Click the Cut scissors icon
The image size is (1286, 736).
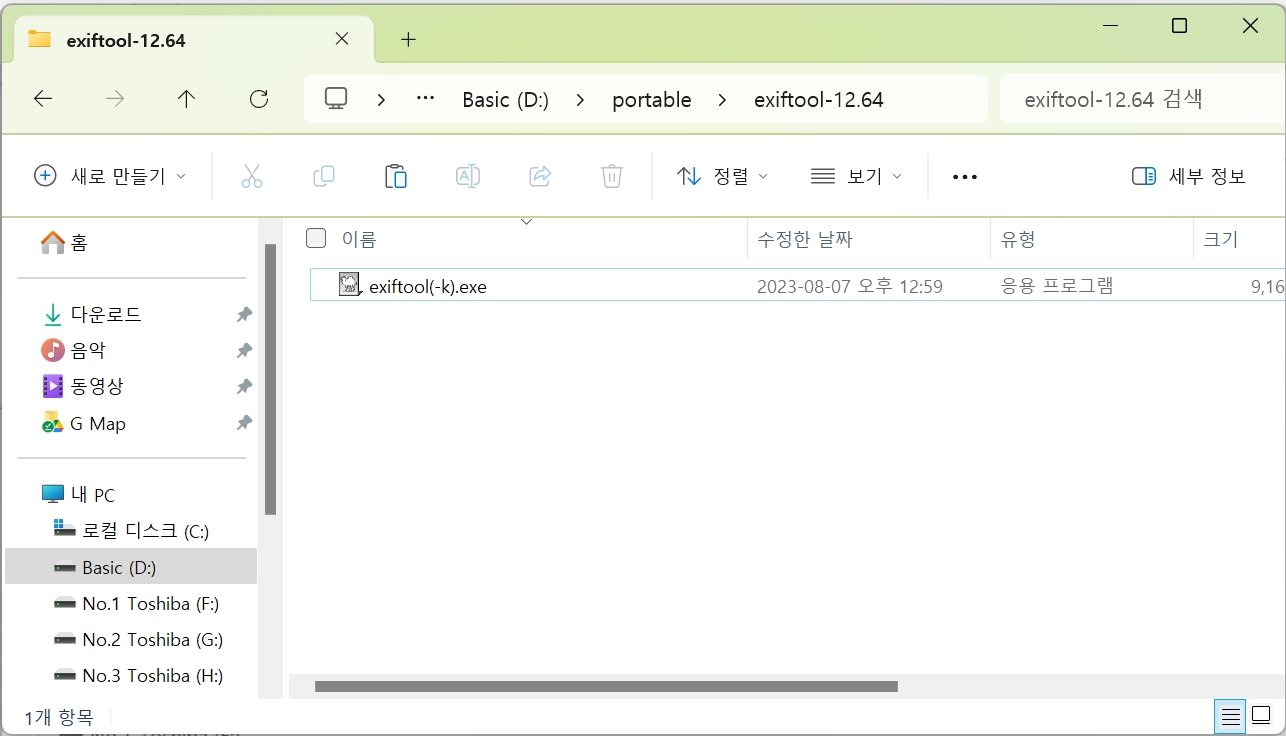point(252,176)
